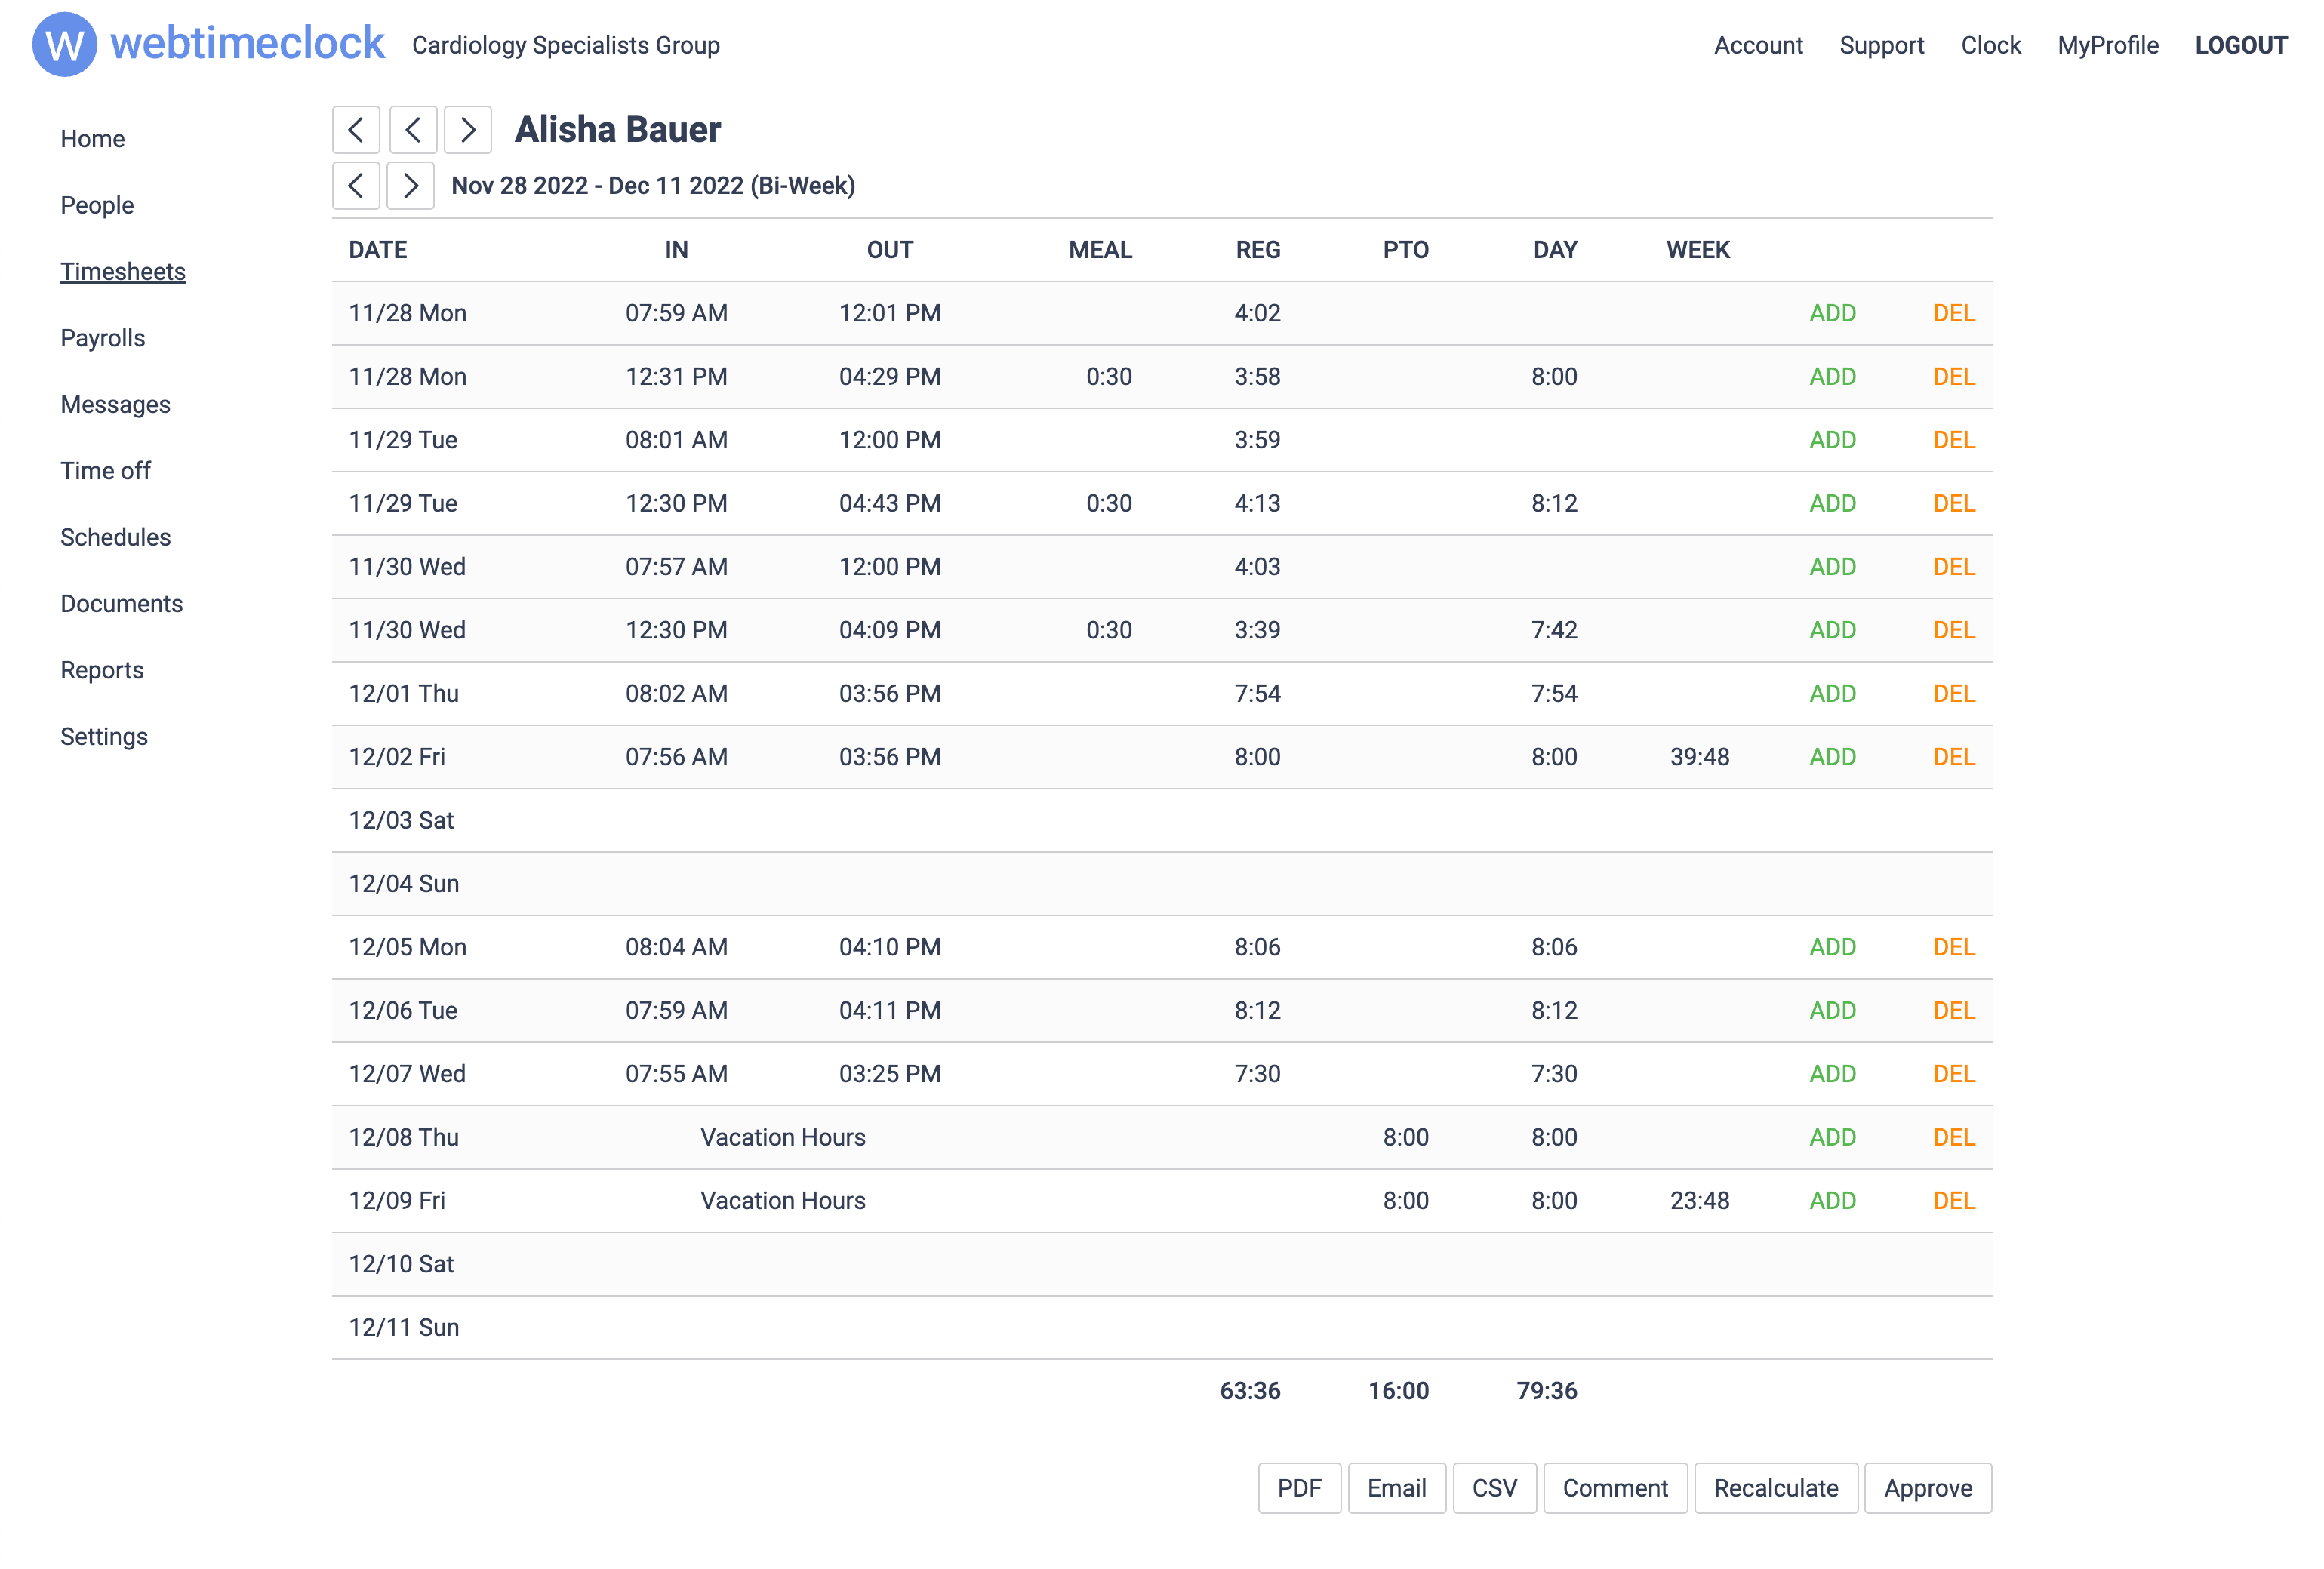Screen dimensions: 2324x1569
Task: Recalculate the timesheet totals
Action: click(1775, 1488)
